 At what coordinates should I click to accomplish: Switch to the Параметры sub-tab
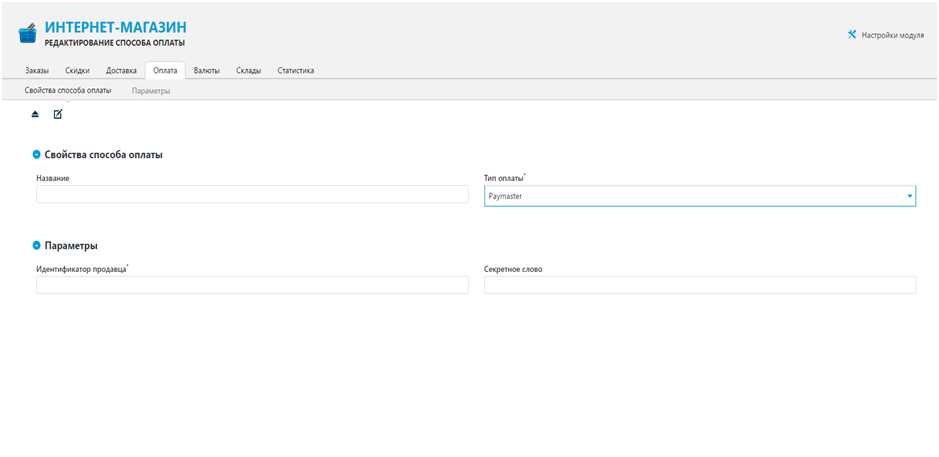point(151,91)
